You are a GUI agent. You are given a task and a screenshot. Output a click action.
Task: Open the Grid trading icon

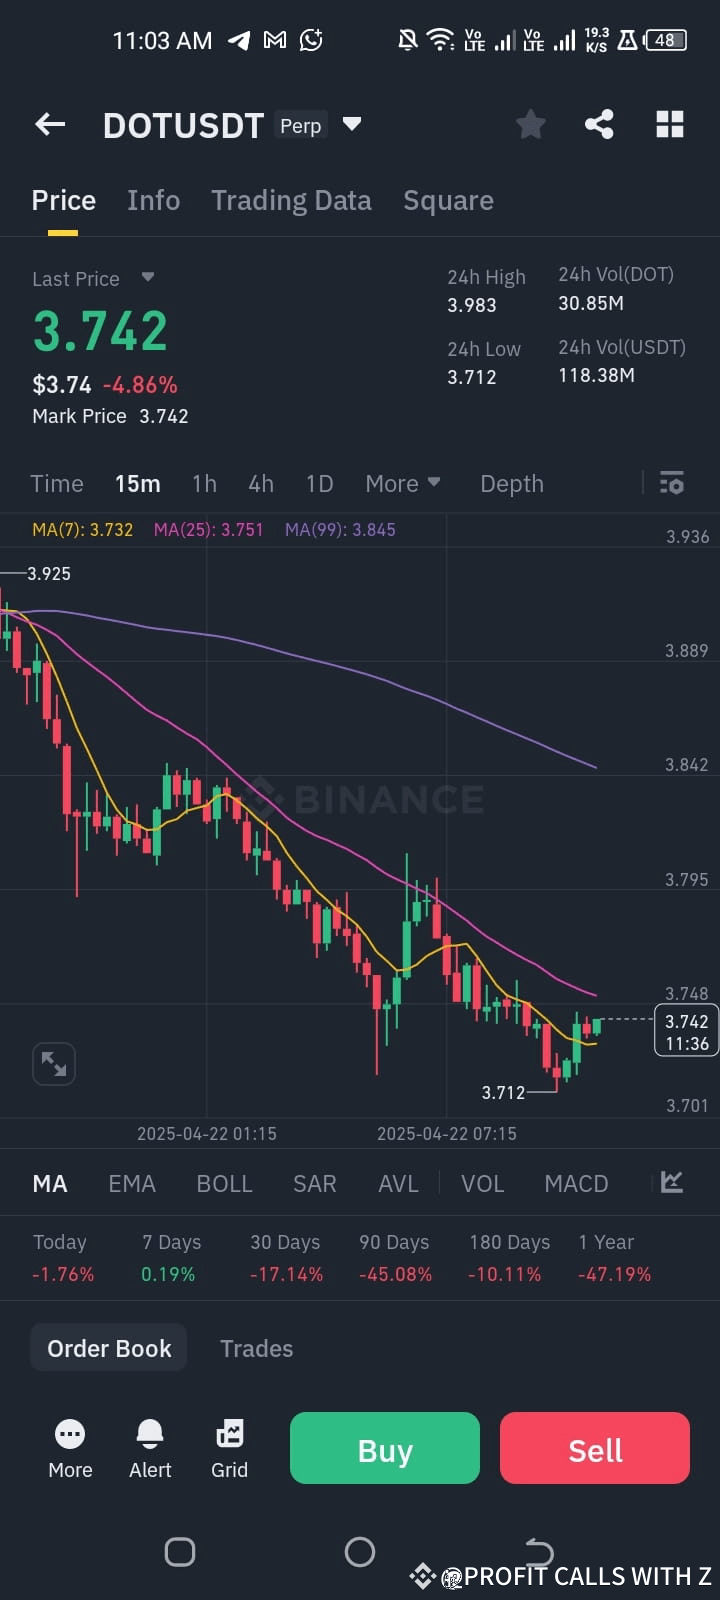tap(229, 1435)
